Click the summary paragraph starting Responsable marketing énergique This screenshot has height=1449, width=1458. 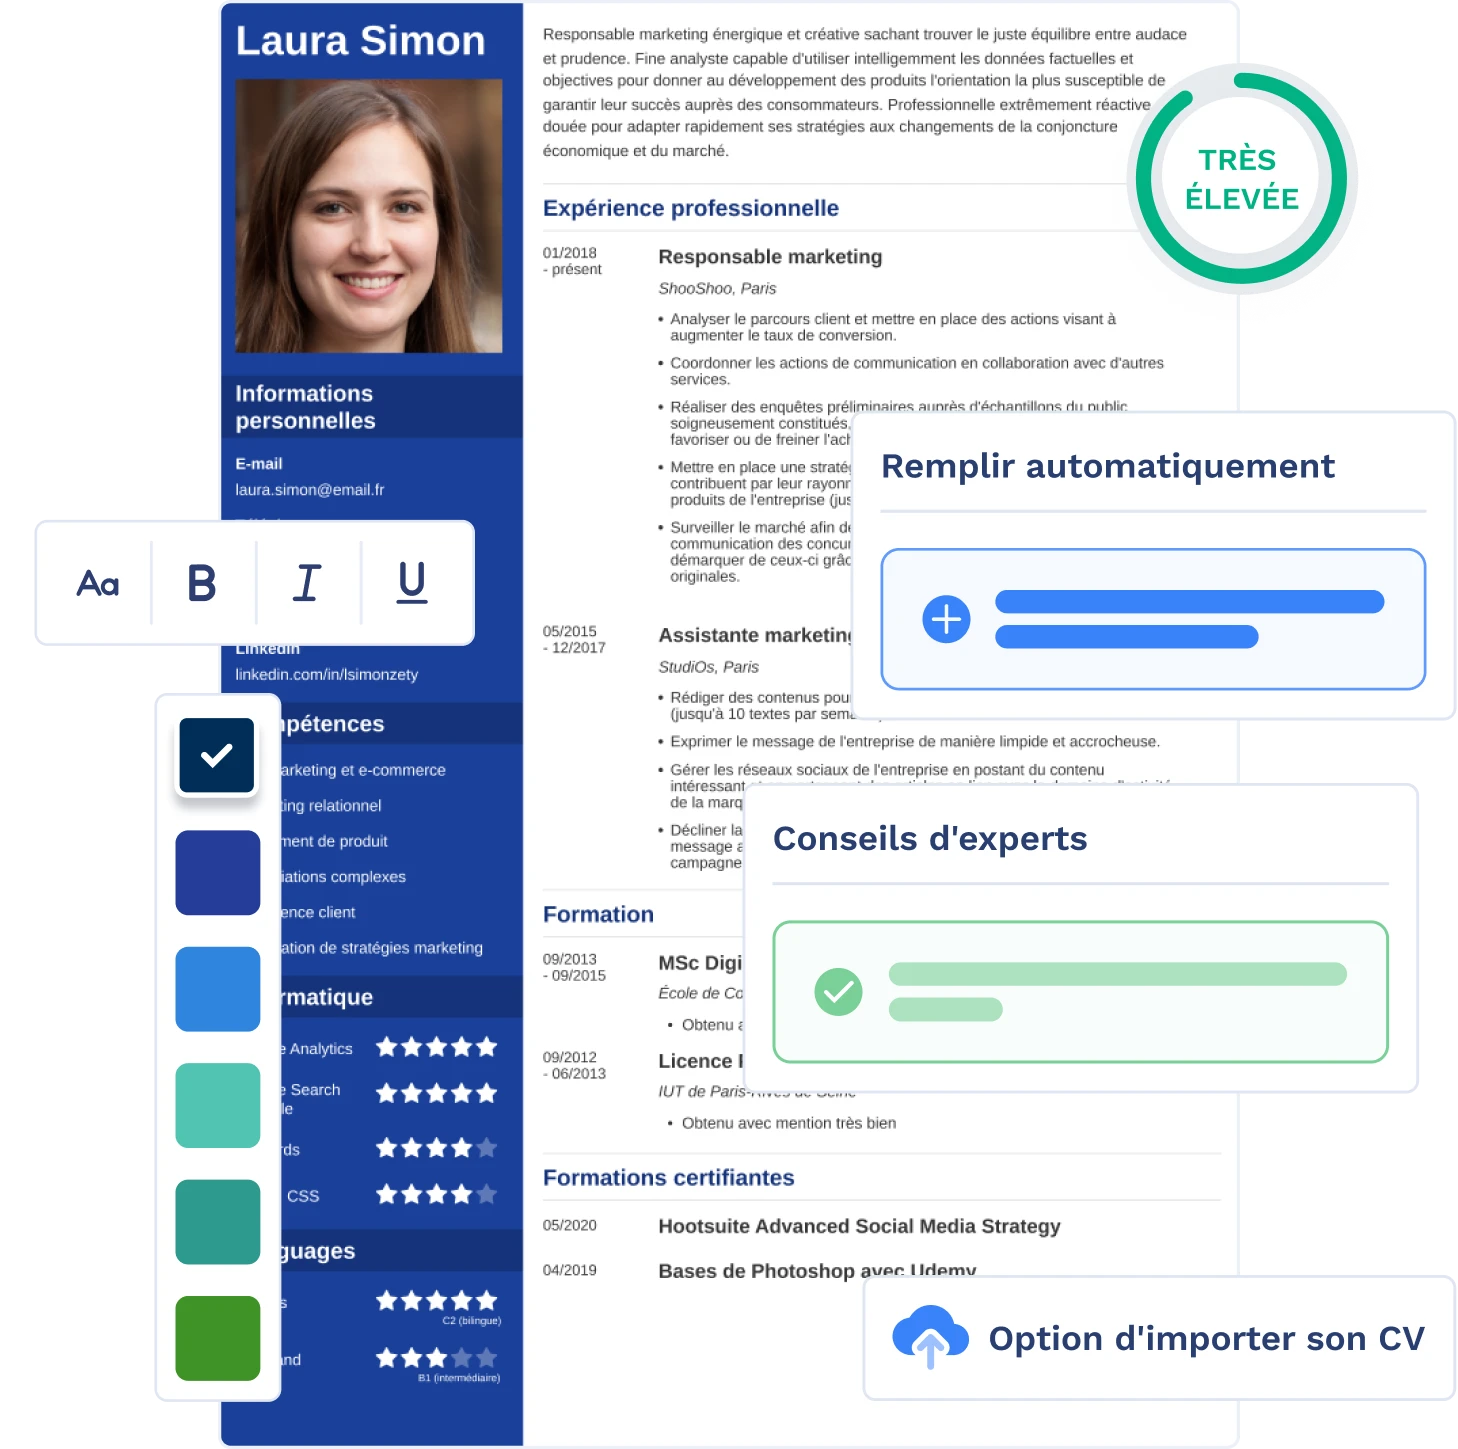(x=865, y=92)
